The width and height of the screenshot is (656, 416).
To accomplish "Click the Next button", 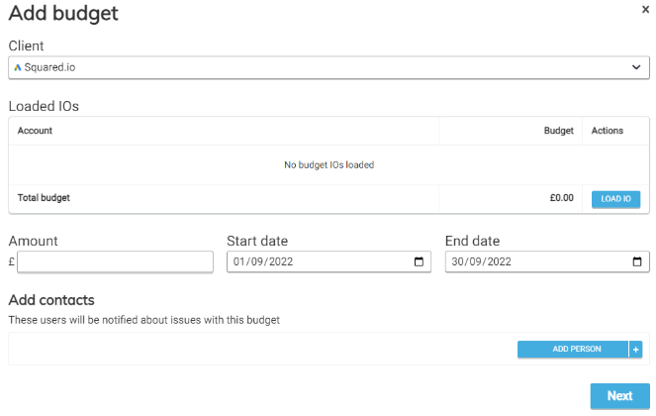I will (x=619, y=395).
